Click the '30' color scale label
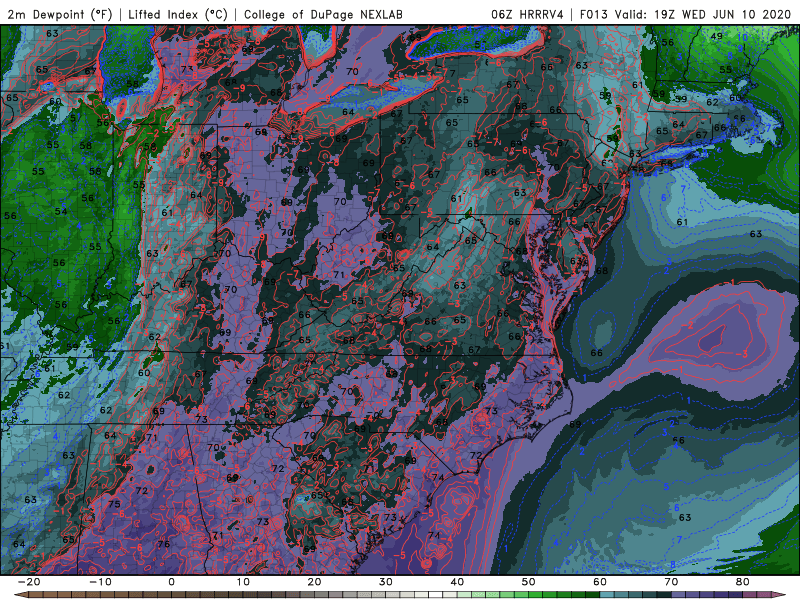800x600 pixels. point(386,582)
